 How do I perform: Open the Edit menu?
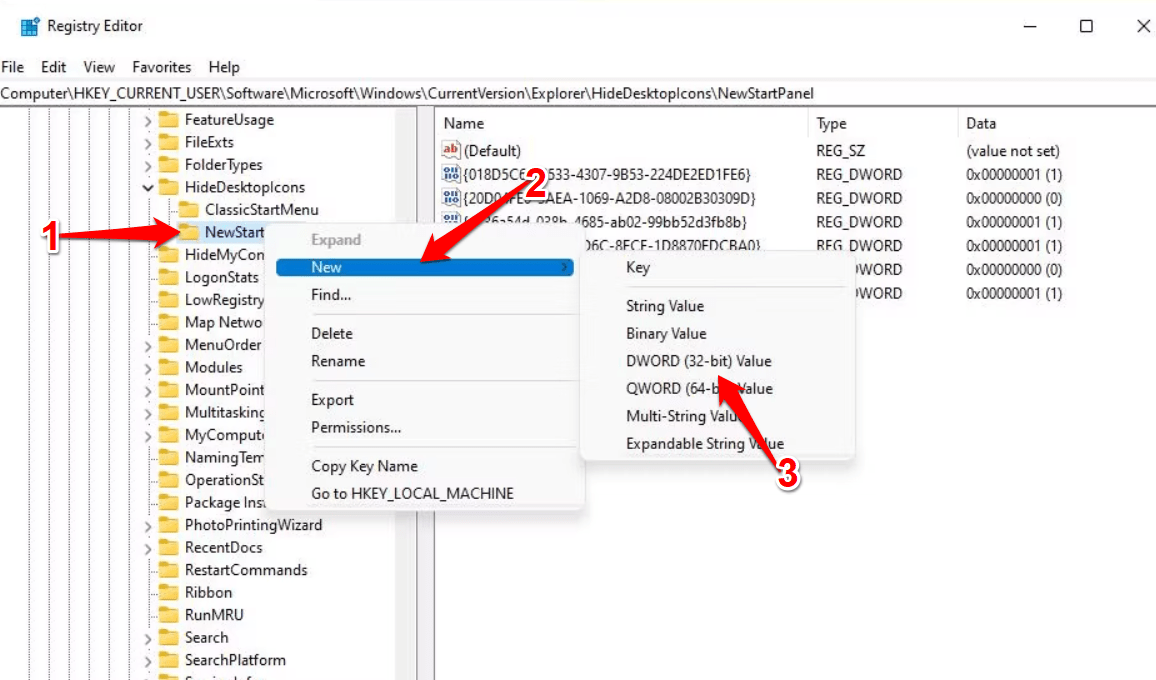pos(53,67)
